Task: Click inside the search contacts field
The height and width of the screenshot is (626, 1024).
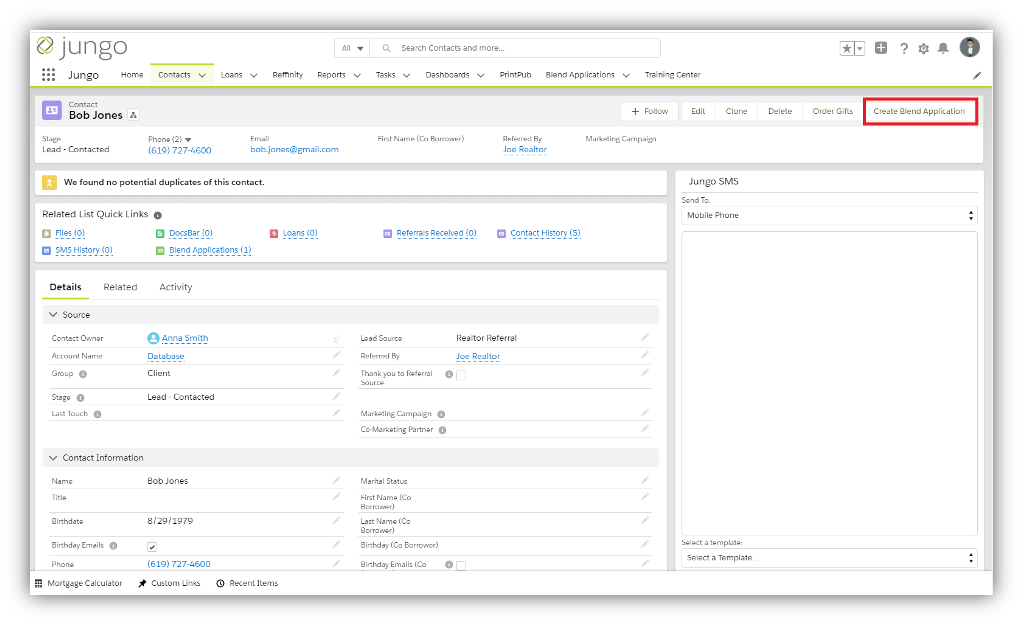Action: click(520, 47)
